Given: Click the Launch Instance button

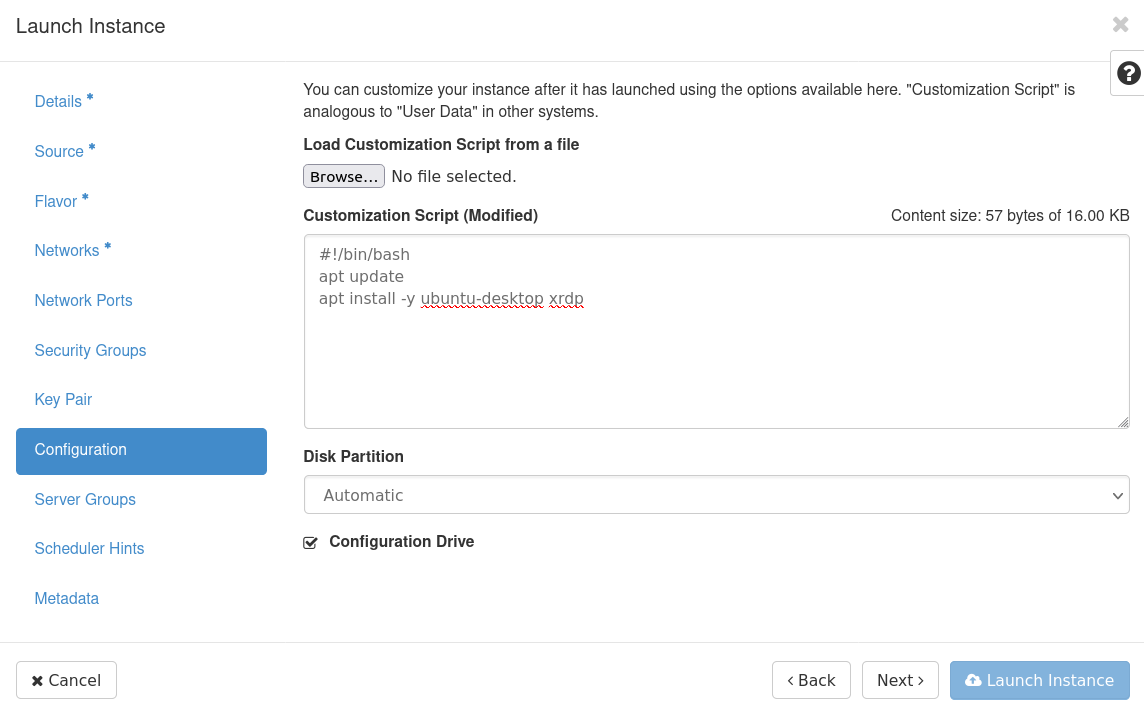Looking at the screenshot, I should click(1039, 680).
